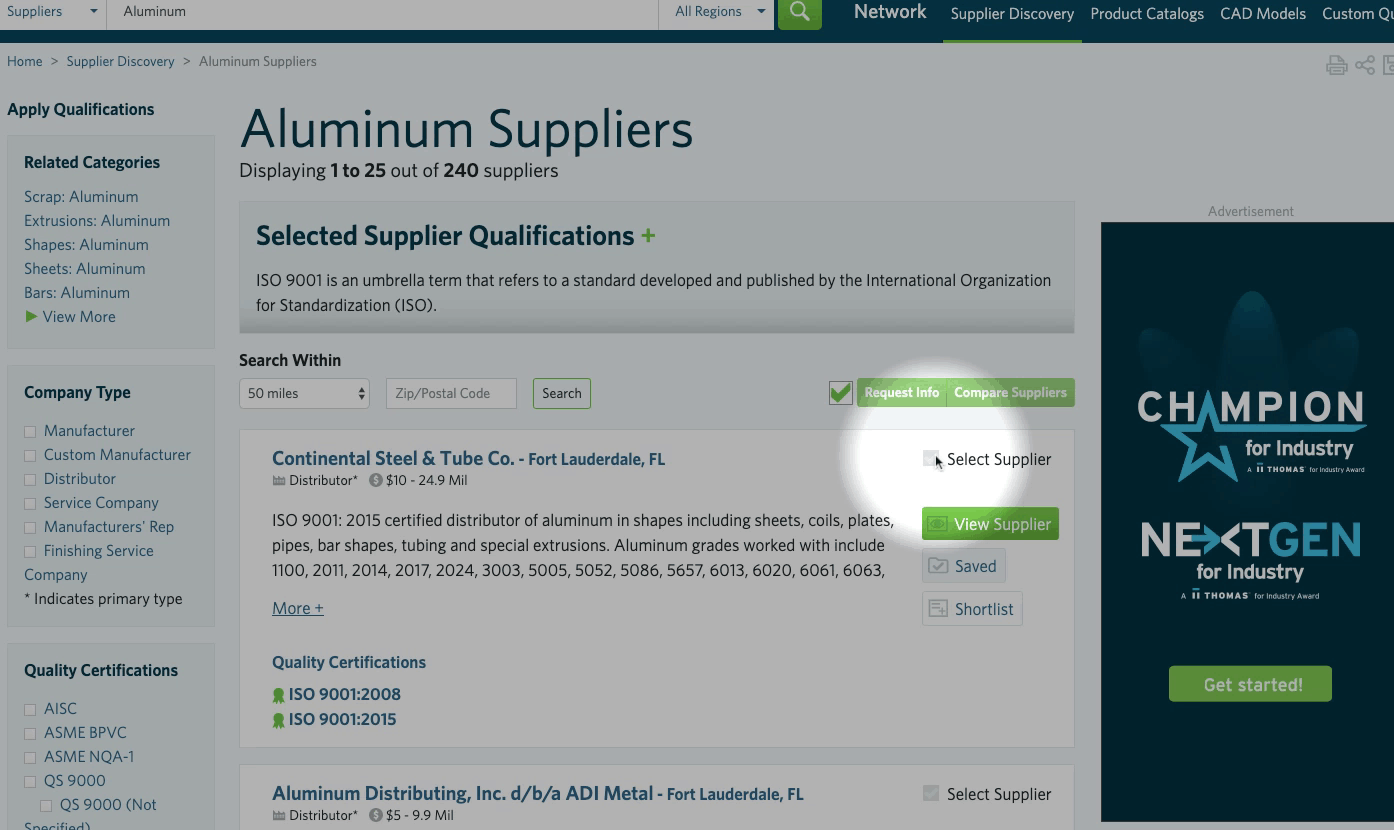Switch to the Product Catalogs tab

1146,14
